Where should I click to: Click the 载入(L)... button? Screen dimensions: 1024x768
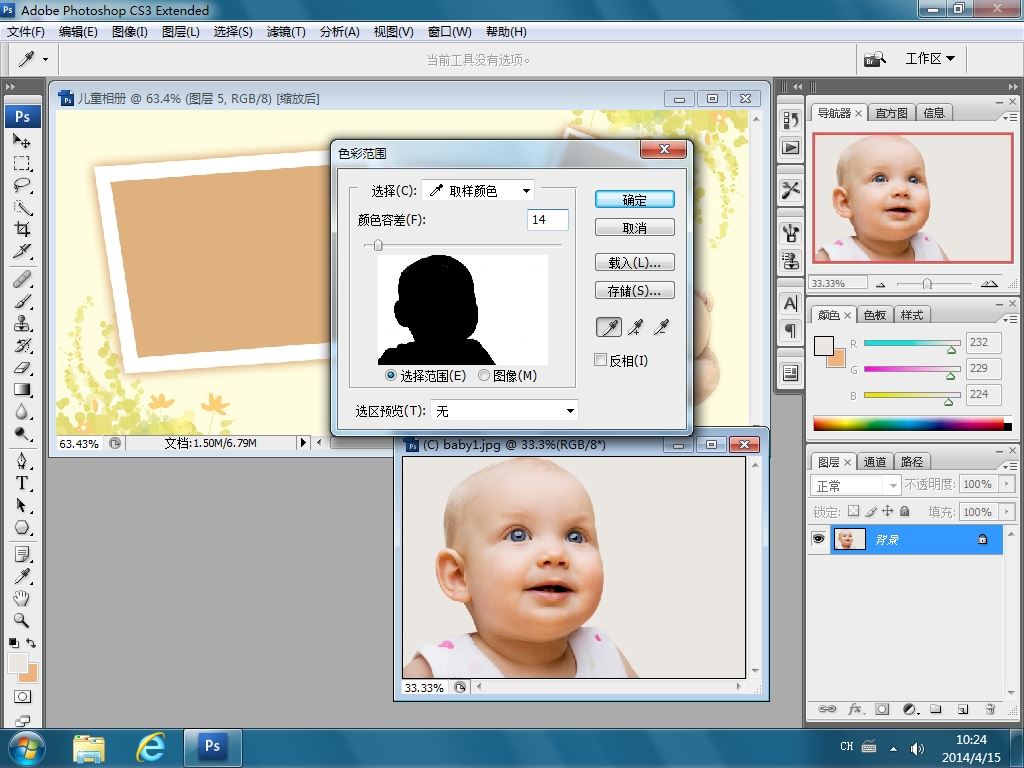coord(635,263)
